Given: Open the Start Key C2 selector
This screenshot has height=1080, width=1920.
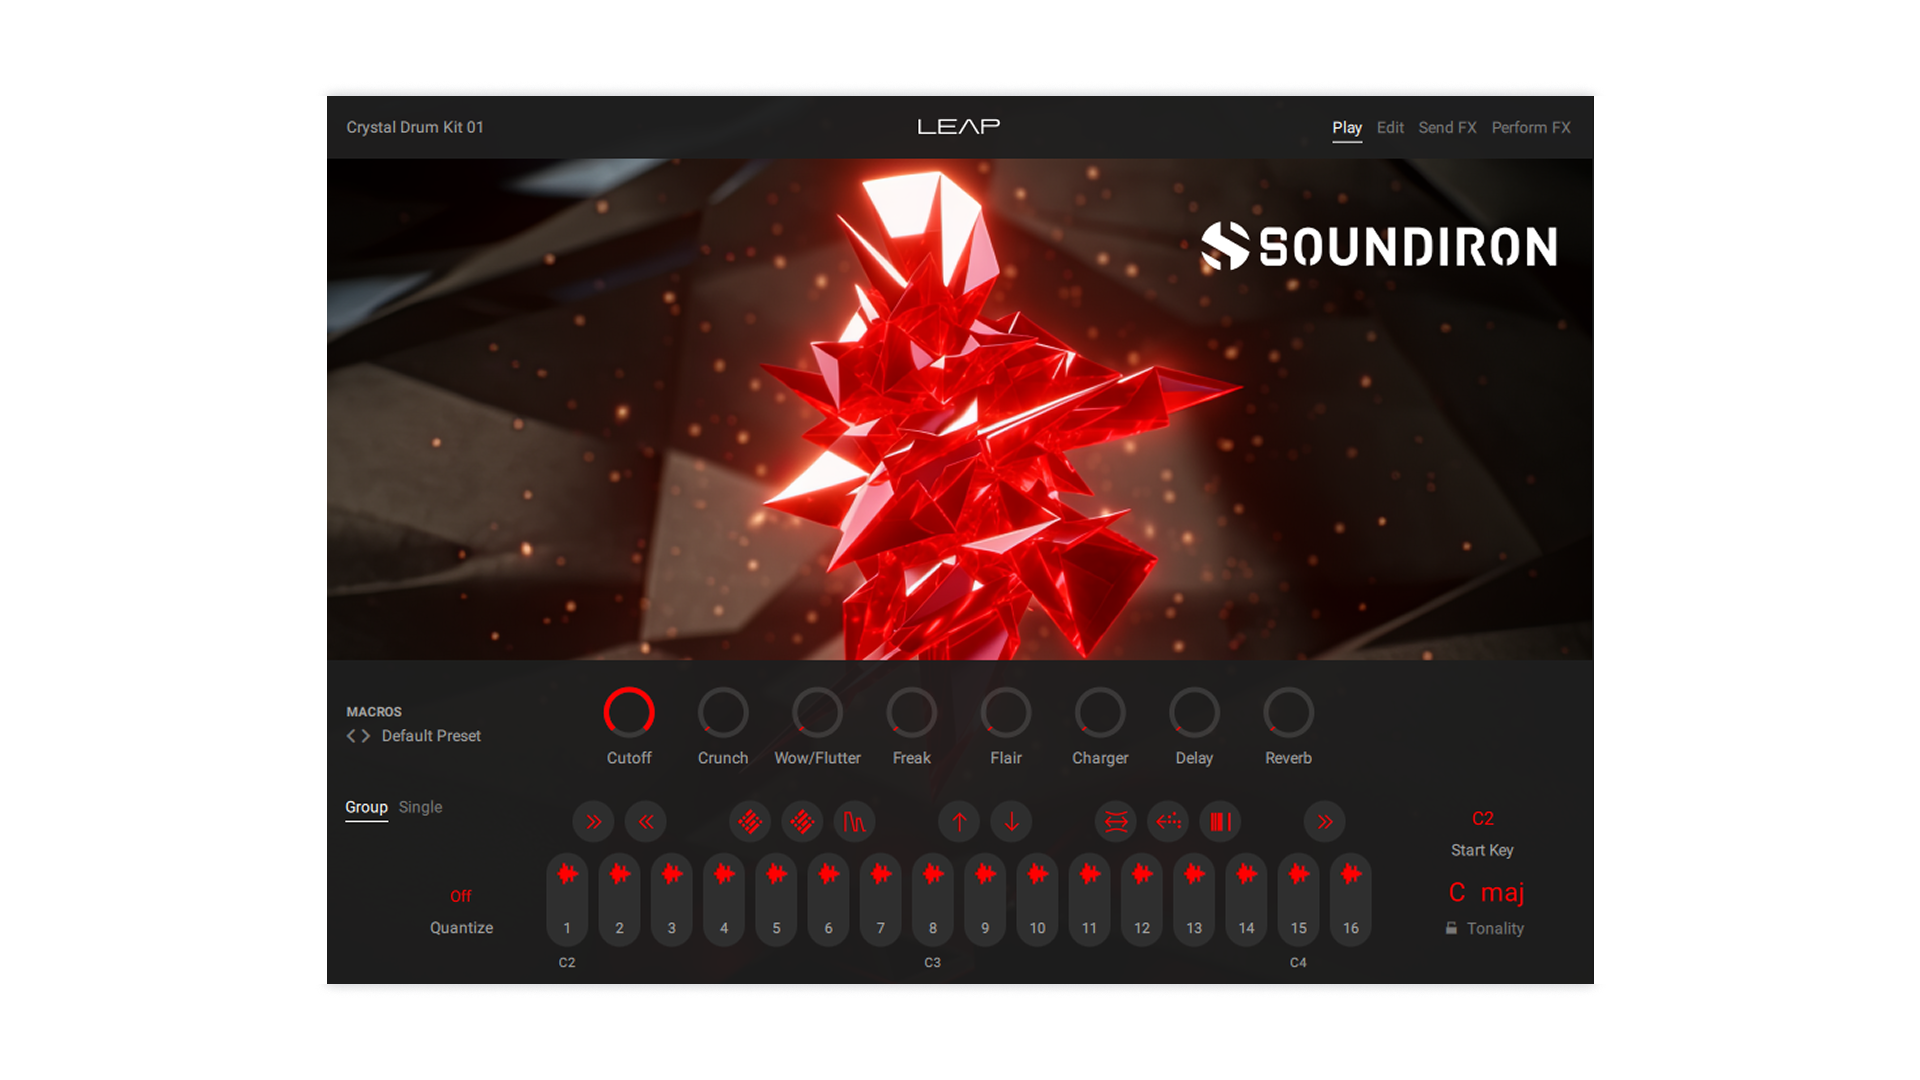Looking at the screenshot, I should [x=1483, y=819].
